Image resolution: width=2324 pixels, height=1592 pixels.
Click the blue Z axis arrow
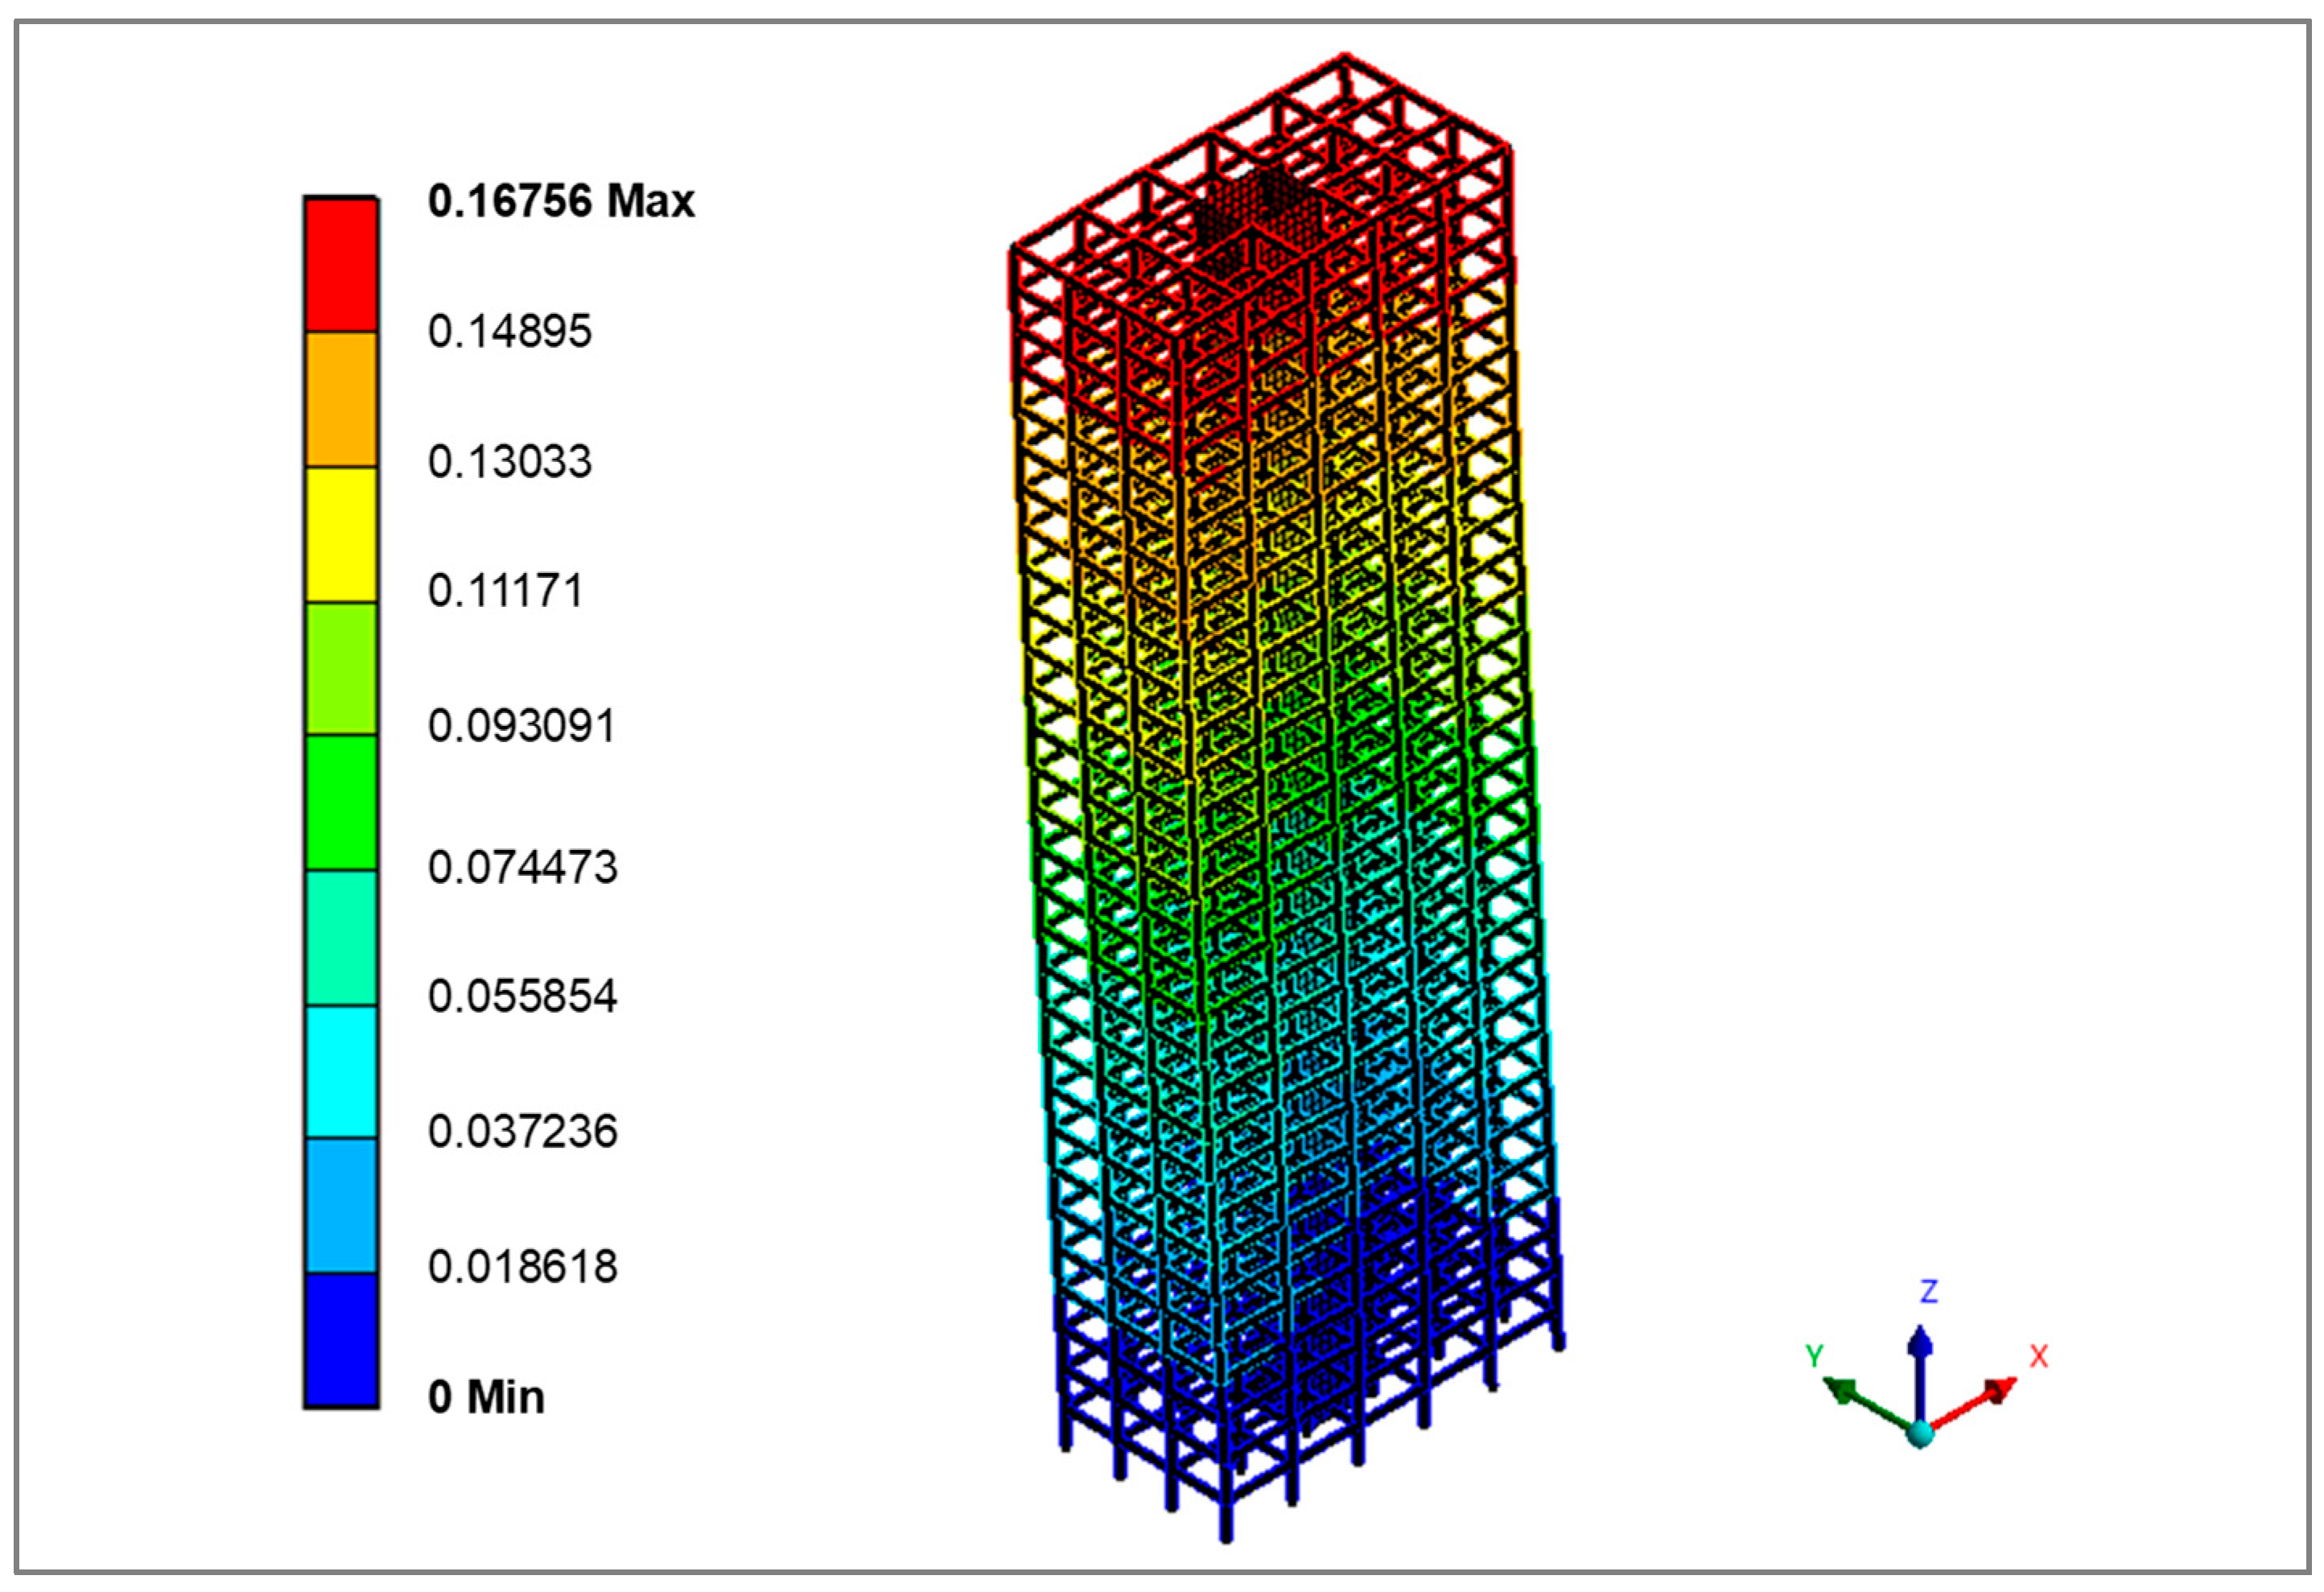pos(1919,1374)
